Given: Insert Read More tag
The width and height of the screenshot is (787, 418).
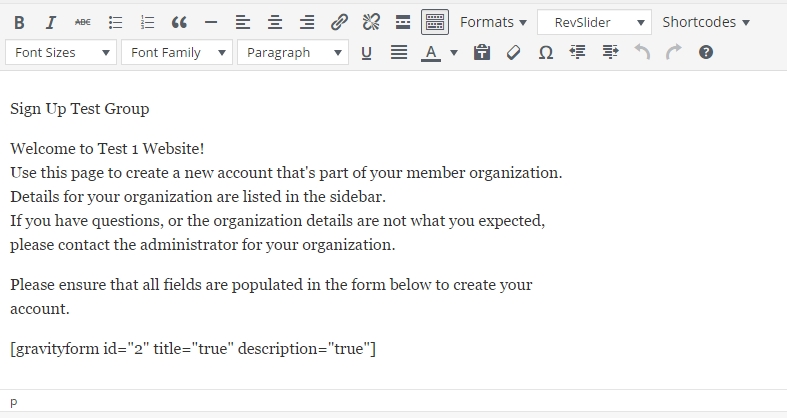Looking at the screenshot, I should pos(403,22).
